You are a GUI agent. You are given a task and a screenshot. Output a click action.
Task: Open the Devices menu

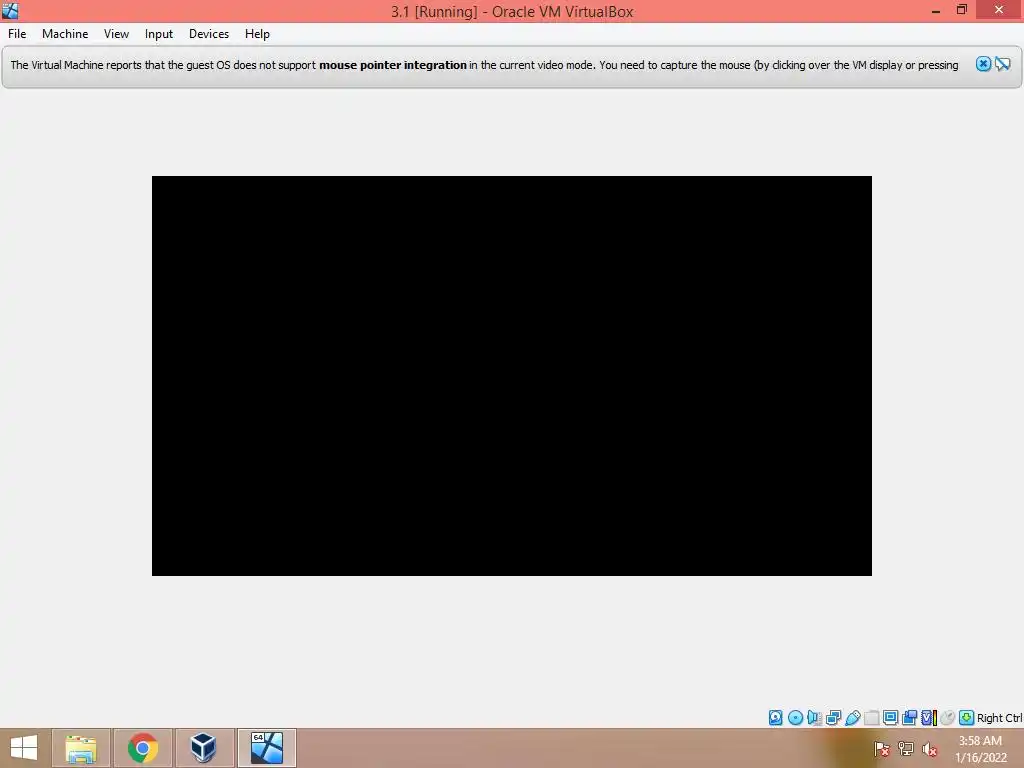[x=209, y=34]
